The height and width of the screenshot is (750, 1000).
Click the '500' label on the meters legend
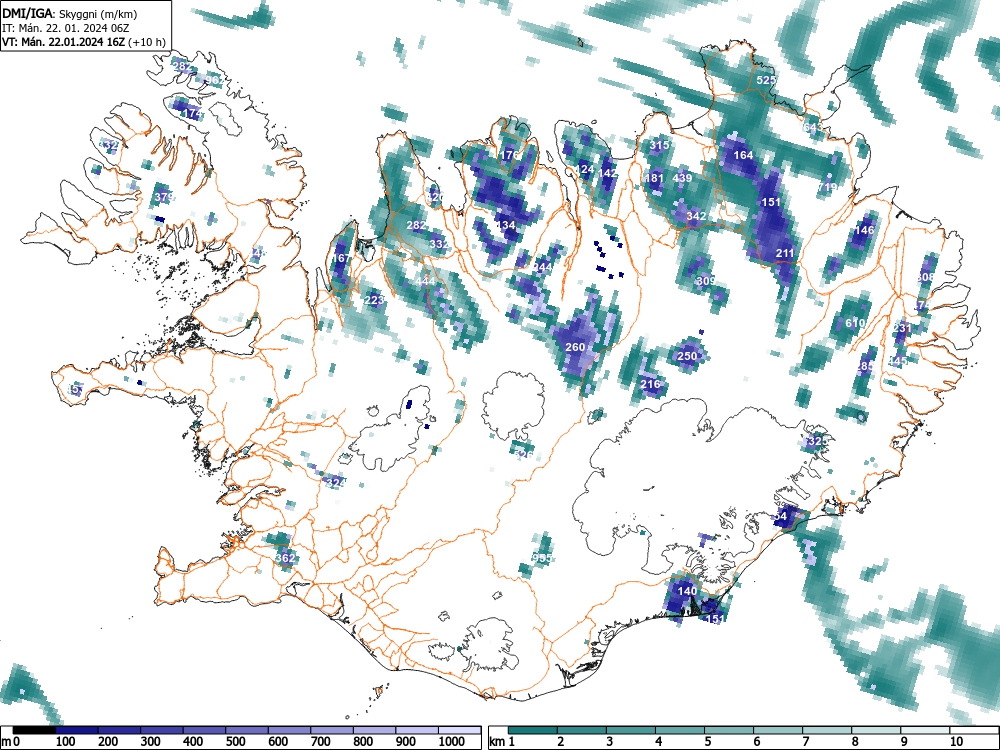(x=235, y=742)
